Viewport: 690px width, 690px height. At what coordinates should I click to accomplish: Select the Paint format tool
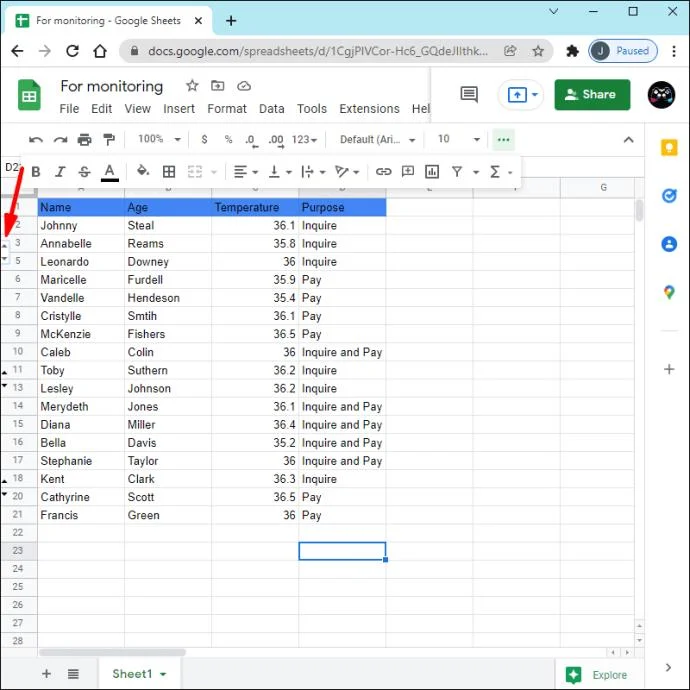109,140
